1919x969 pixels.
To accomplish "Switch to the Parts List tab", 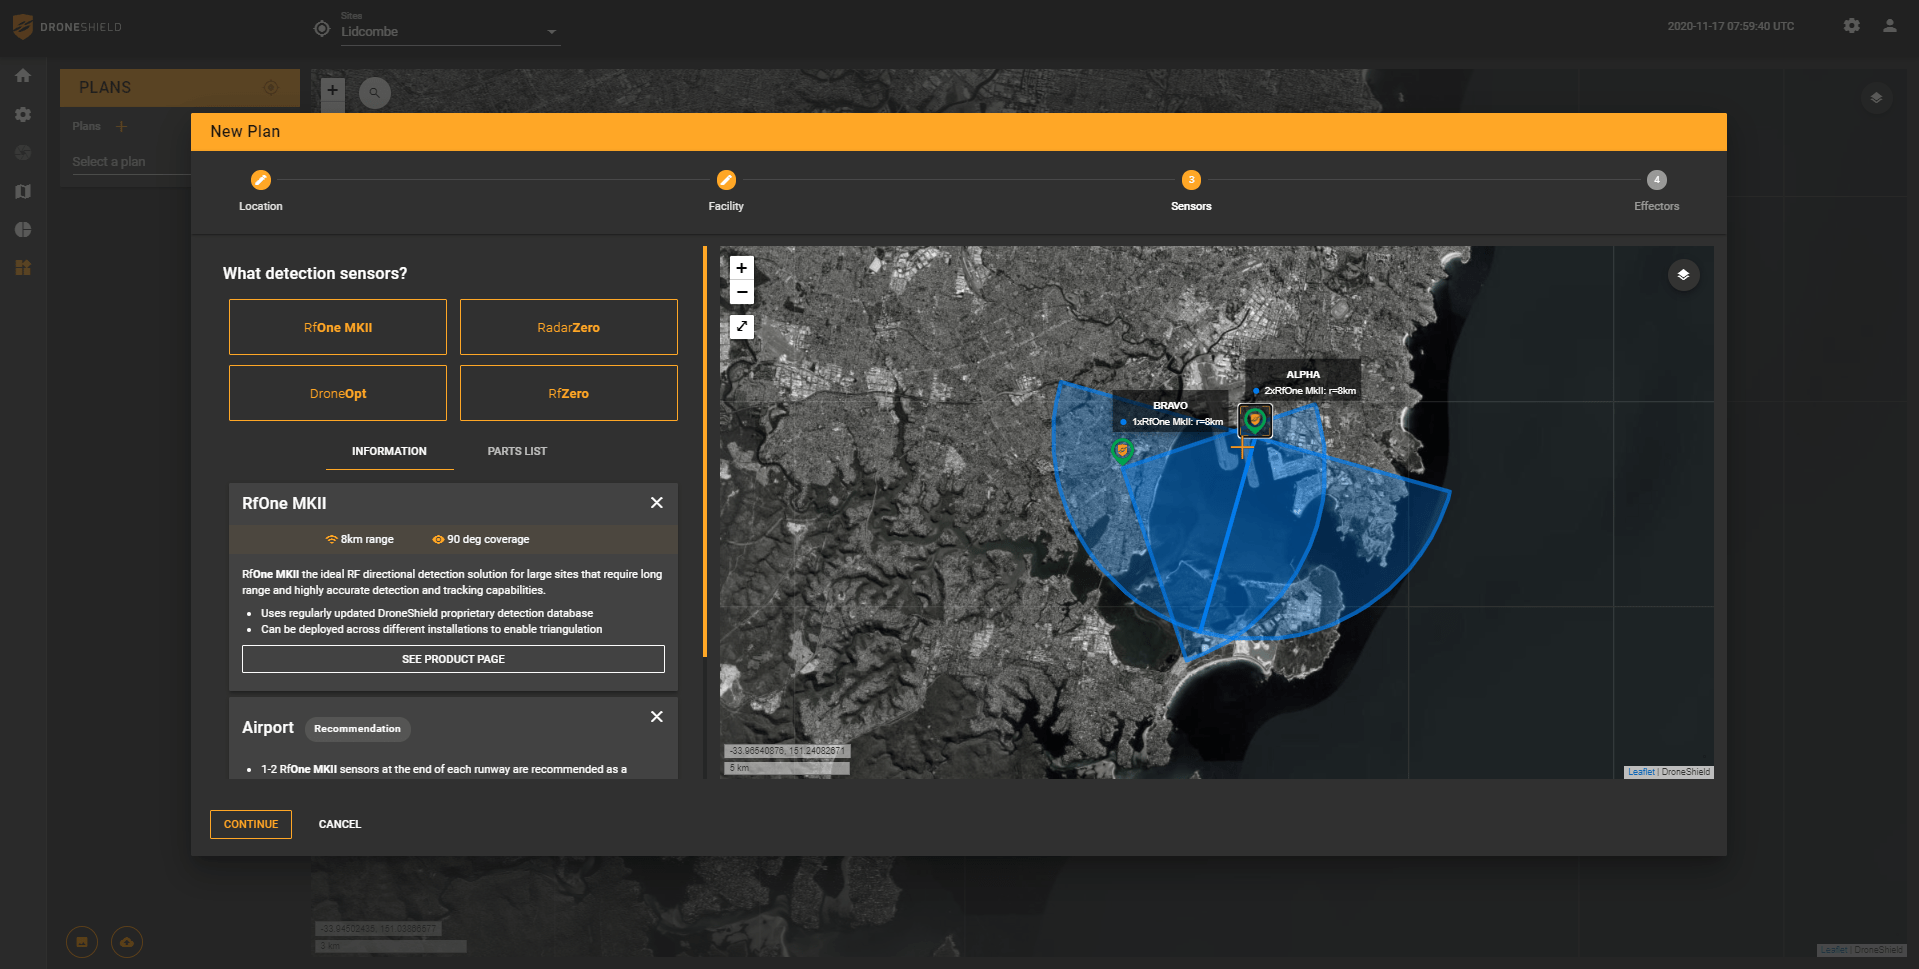I will (x=517, y=451).
